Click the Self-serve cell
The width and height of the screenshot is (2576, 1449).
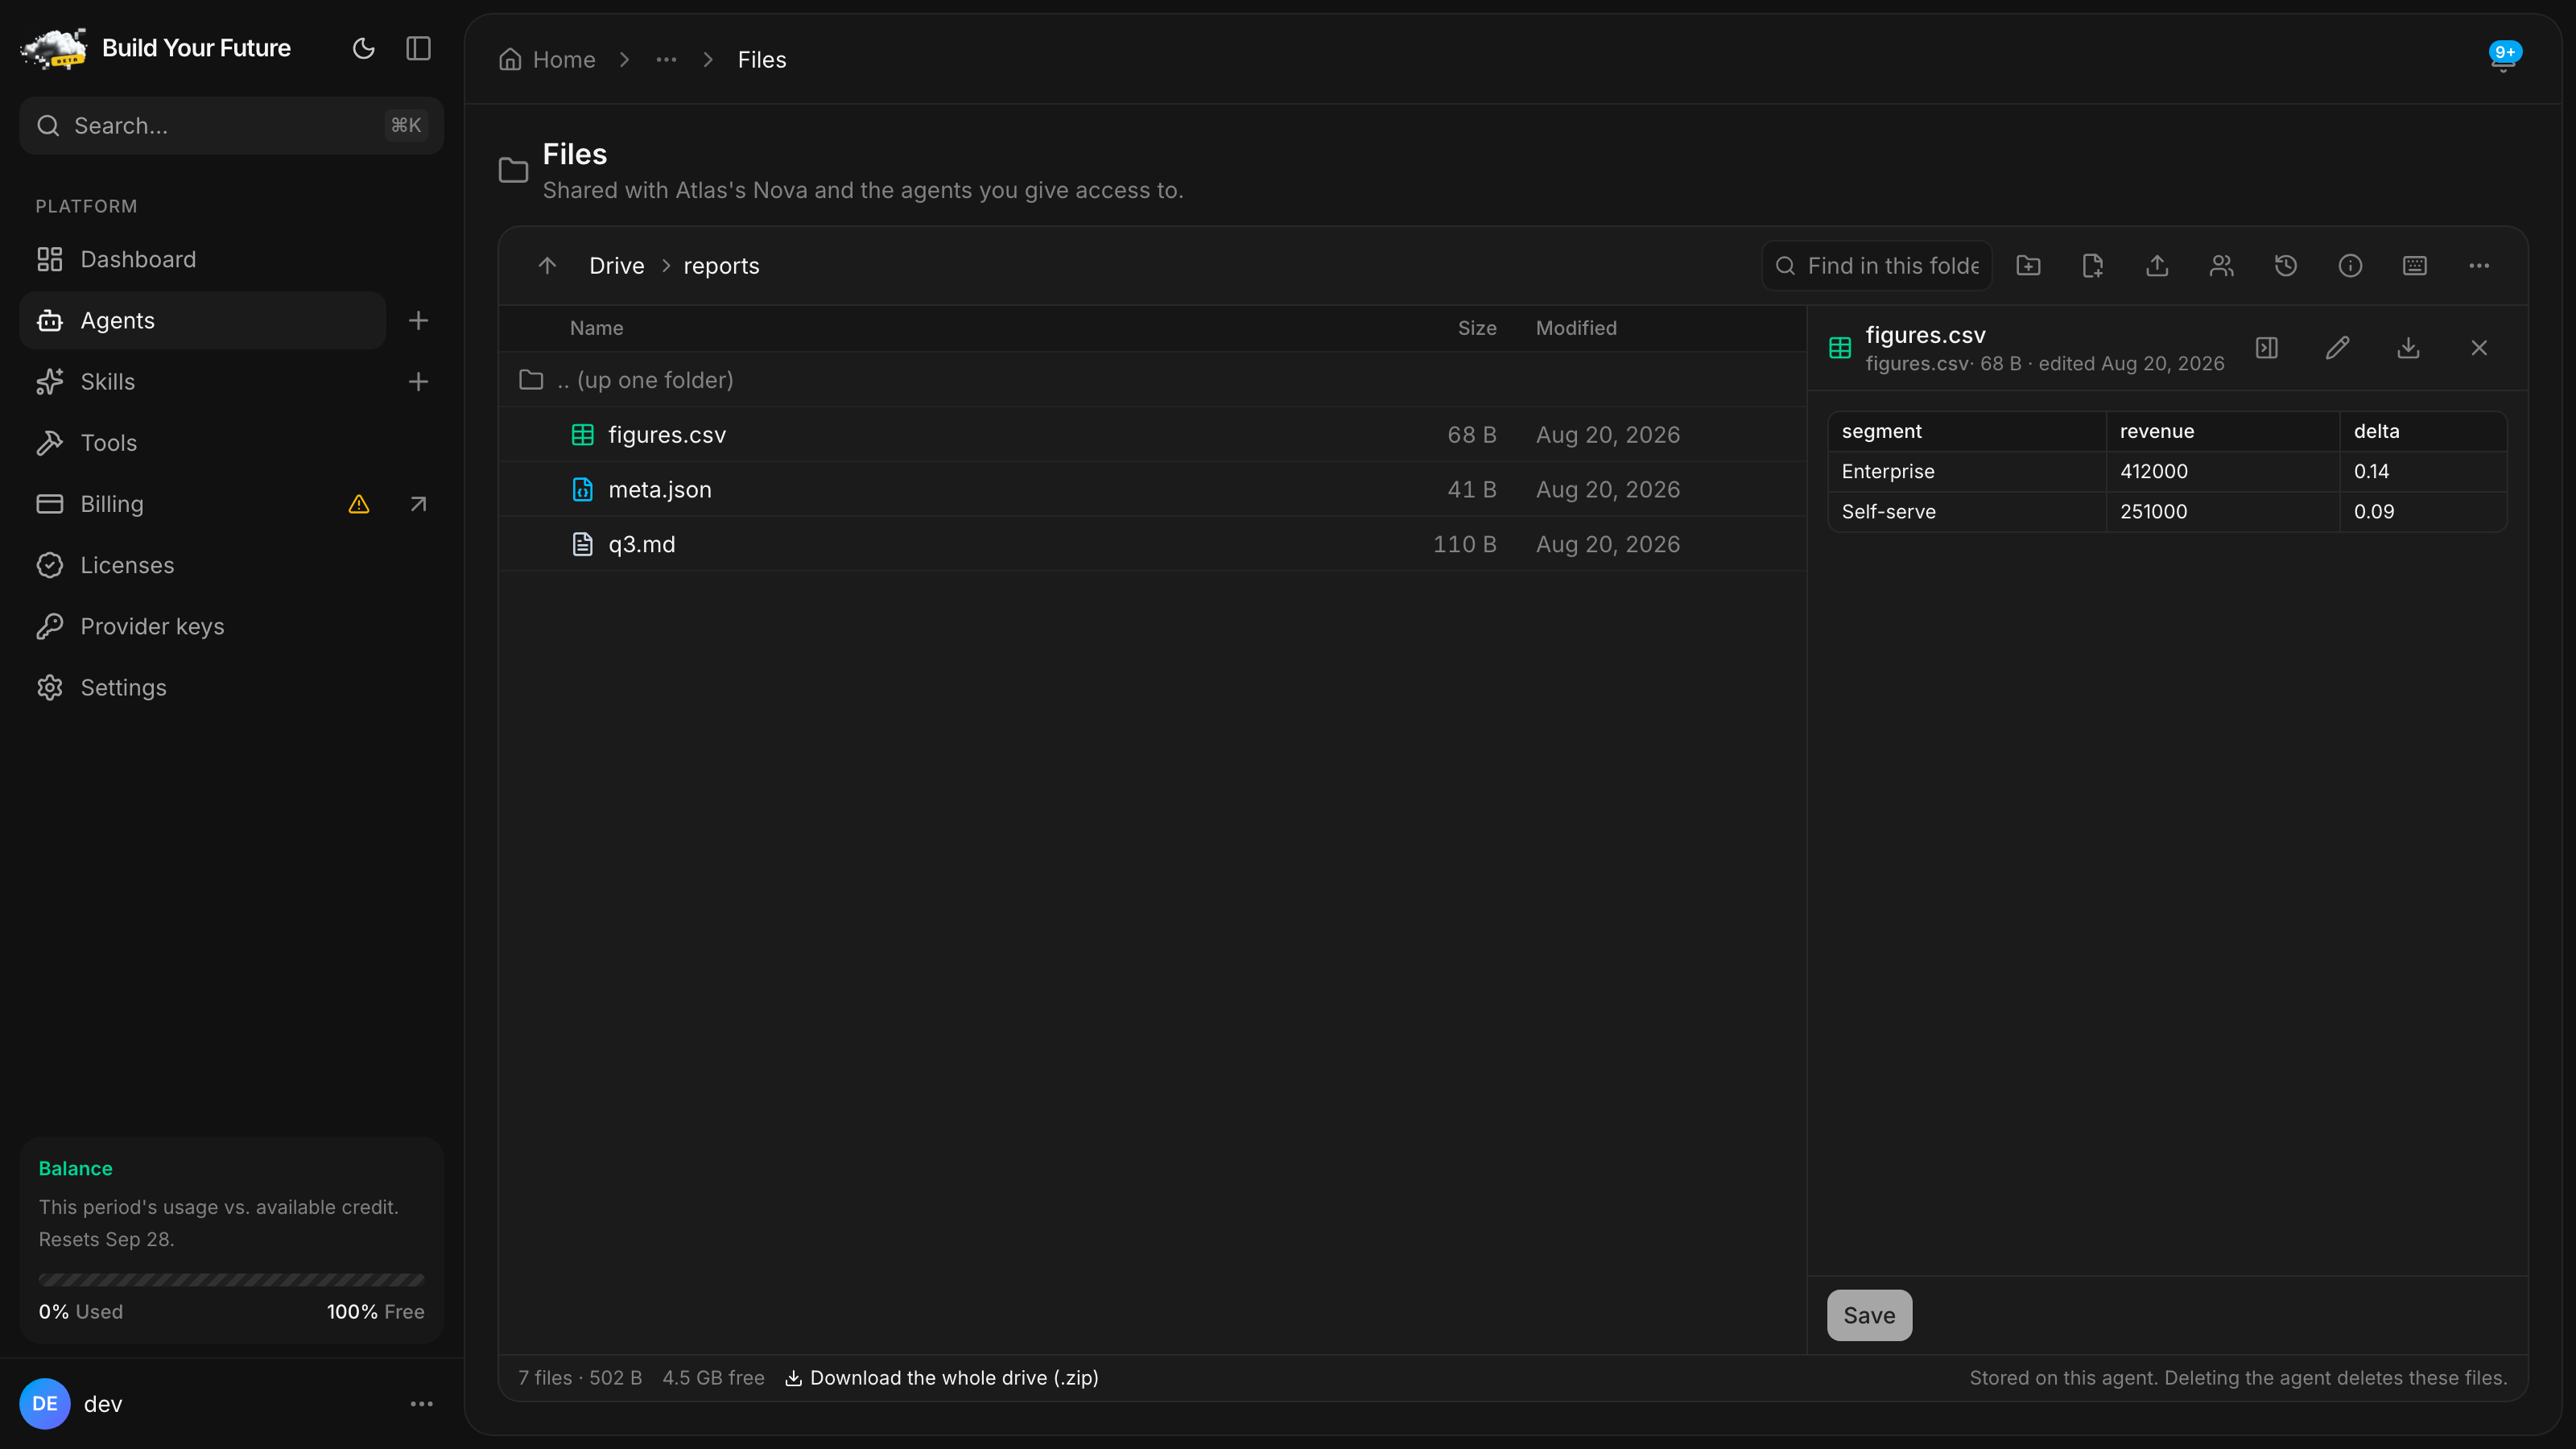(1967, 511)
